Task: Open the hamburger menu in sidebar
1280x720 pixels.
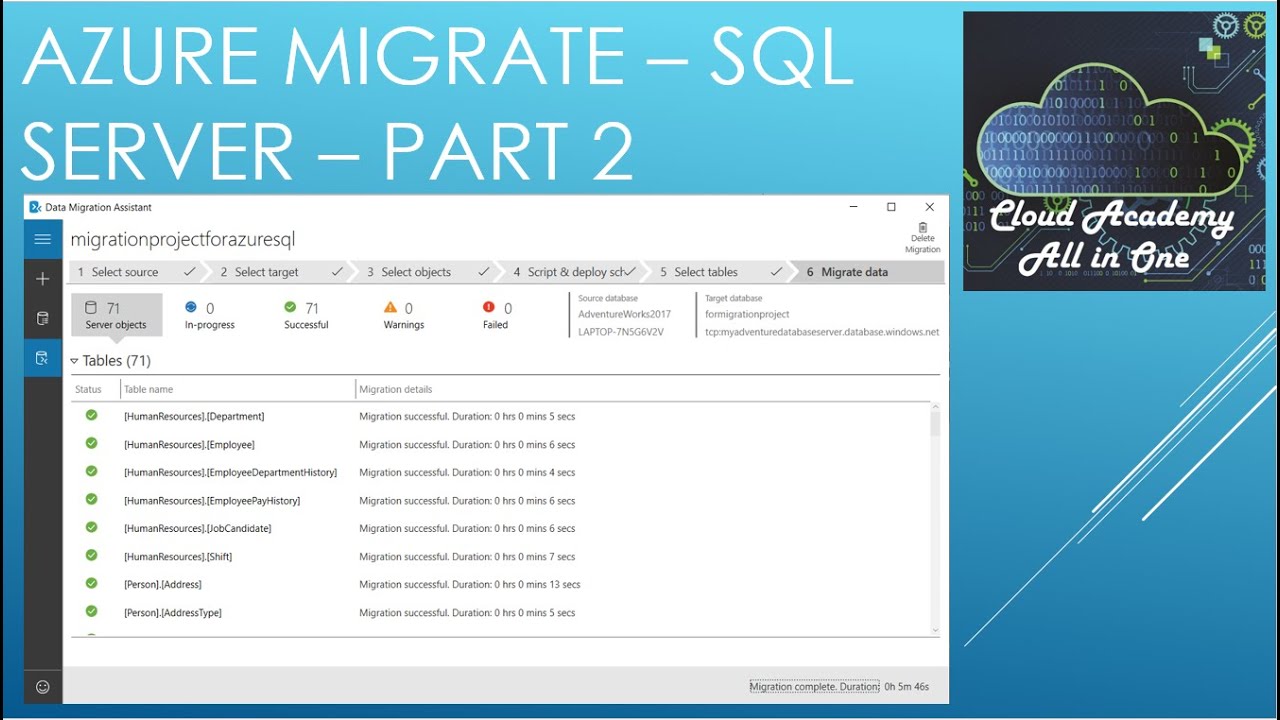Action: point(42,239)
